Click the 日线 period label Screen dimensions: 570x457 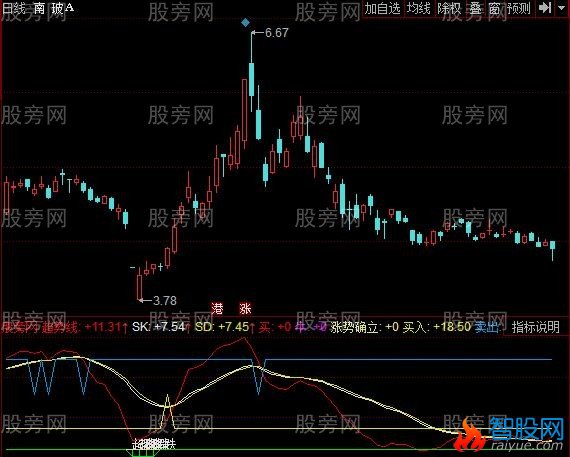(x=13, y=8)
